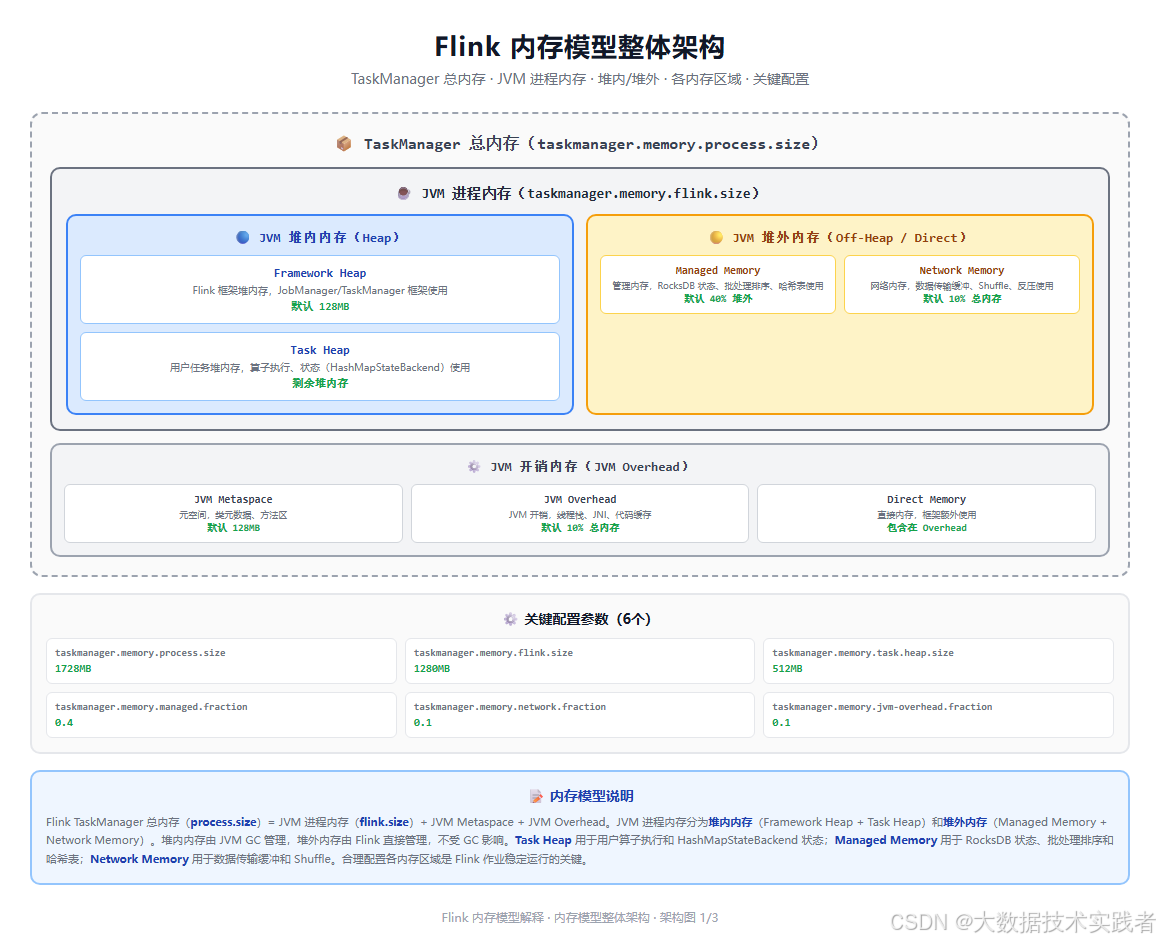Click the Framework Heap description line mentioning JobManager/TaskManager
Viewport: 1160px width, 942px height.
tap(320, 291)
